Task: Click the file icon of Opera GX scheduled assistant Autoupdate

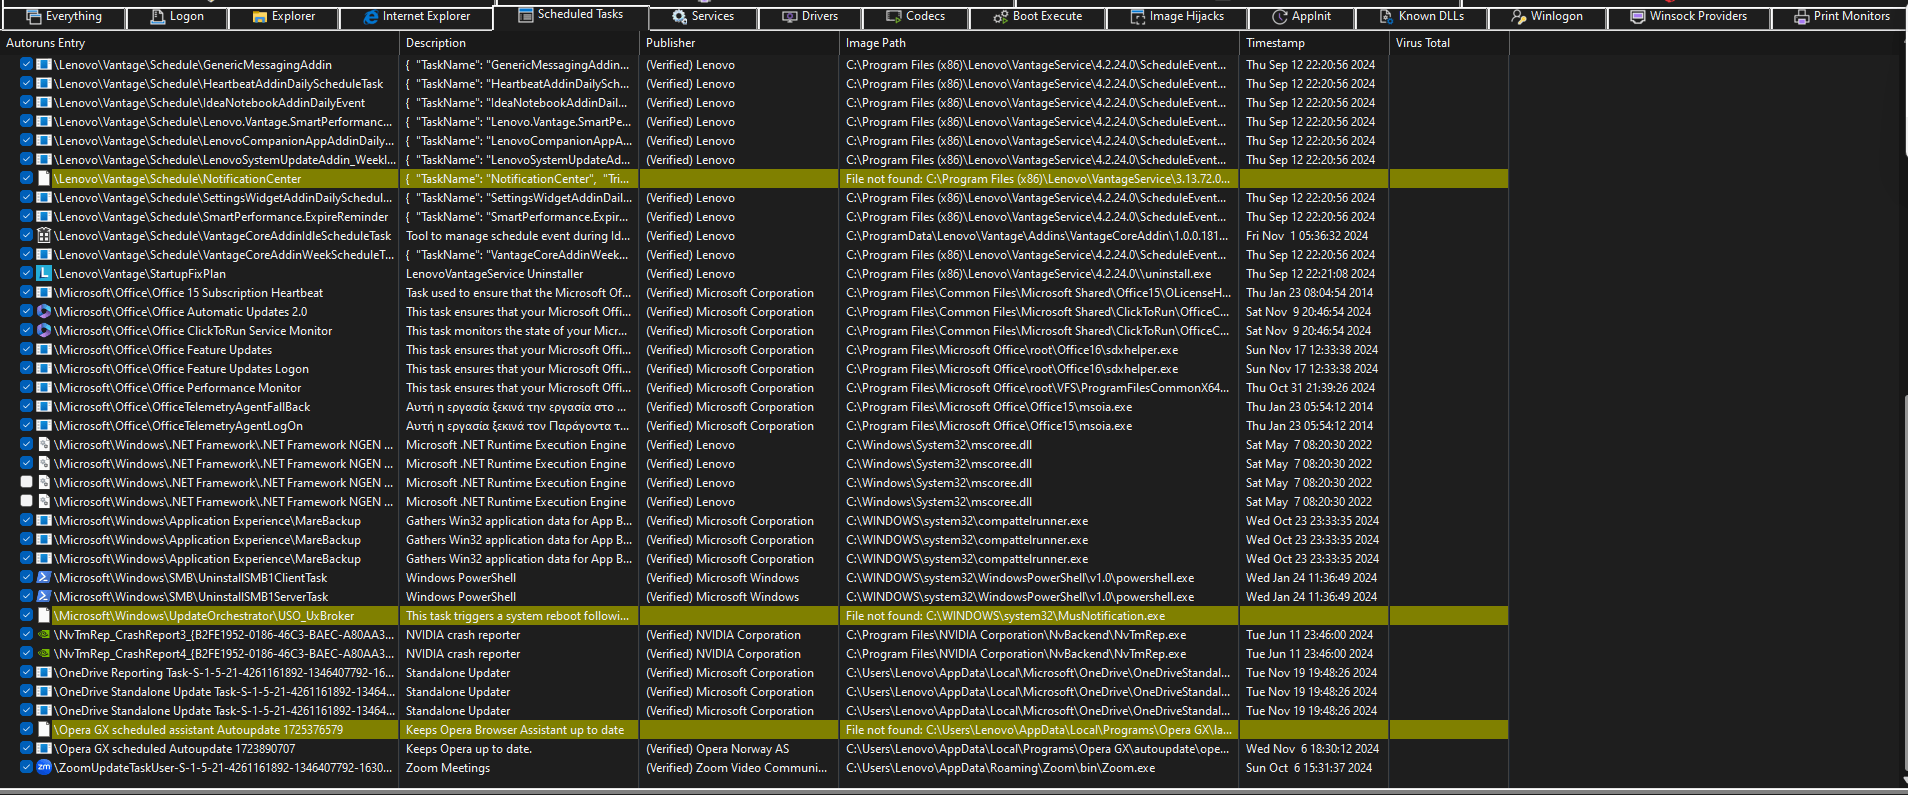Action: coord(44,730)
